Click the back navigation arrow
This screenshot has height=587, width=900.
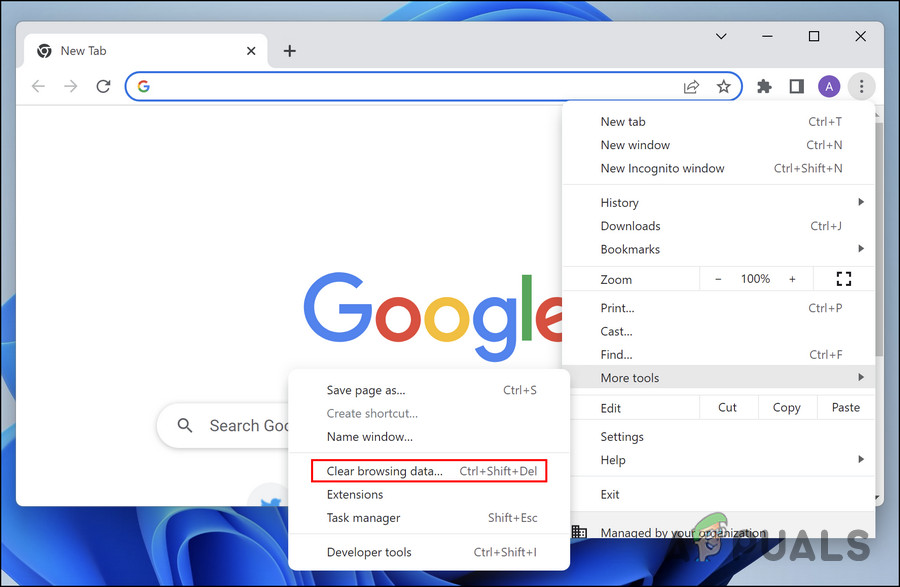tap(38, 86)
